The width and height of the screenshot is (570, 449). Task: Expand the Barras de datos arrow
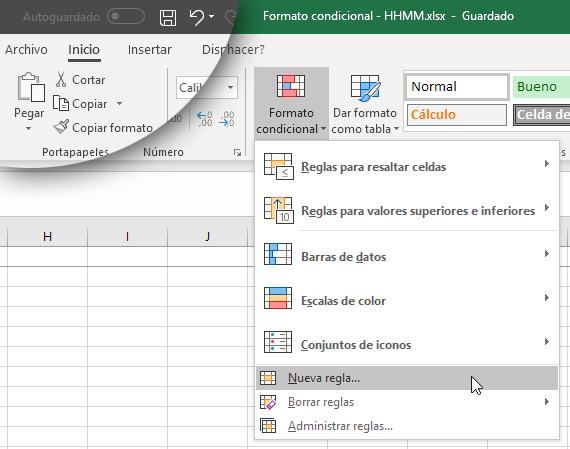click(x=547, y=254)
